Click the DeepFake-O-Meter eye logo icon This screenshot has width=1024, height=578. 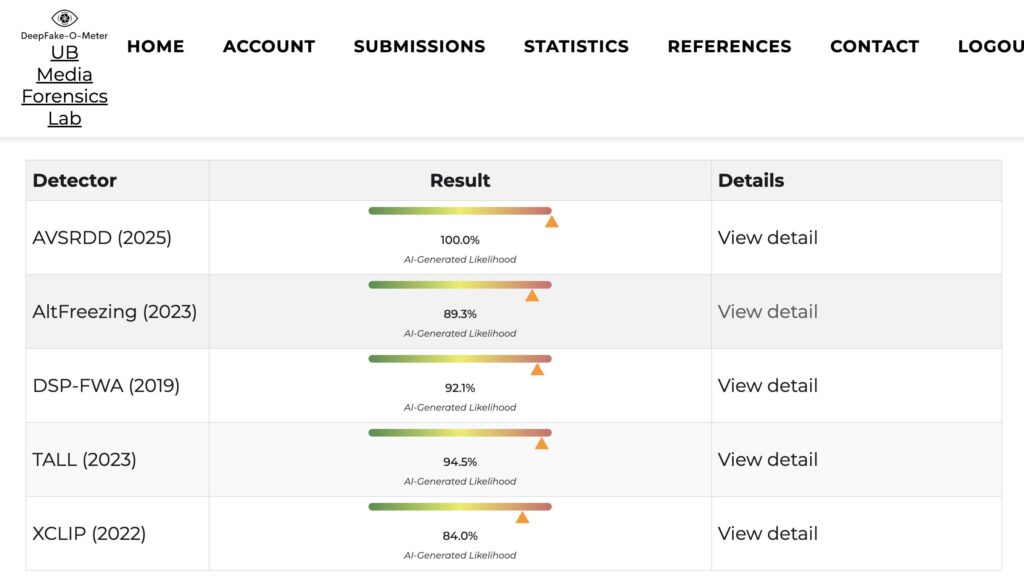pyautogui.click(x=64, y=18)
